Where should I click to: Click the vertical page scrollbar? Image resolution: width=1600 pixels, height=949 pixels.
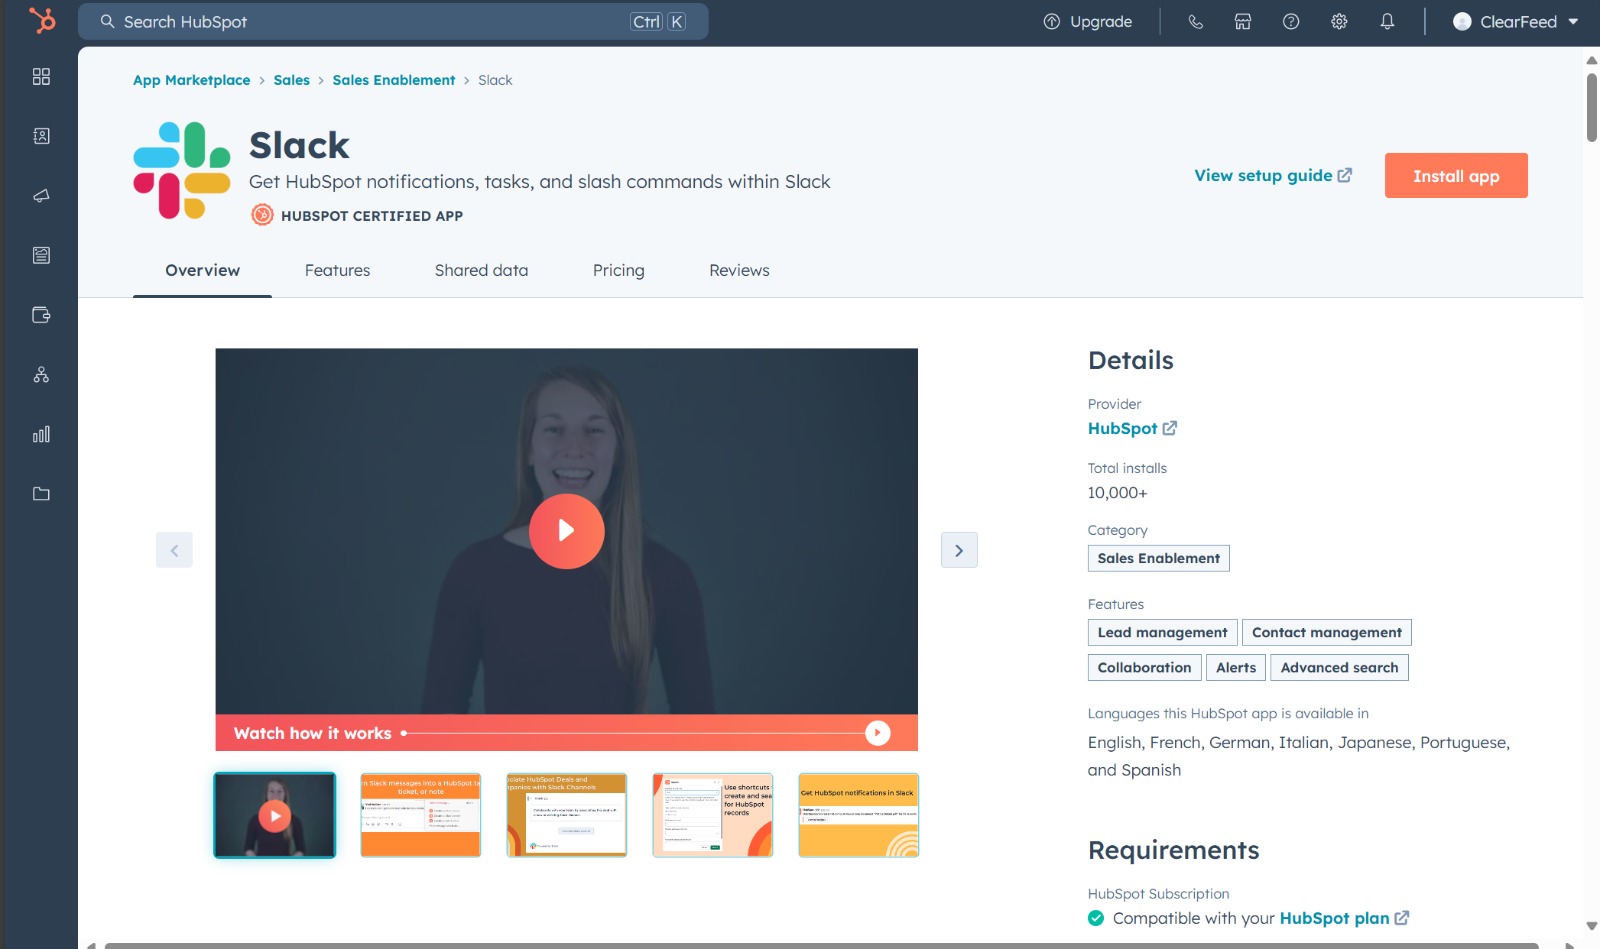(x=1591, y=107)
